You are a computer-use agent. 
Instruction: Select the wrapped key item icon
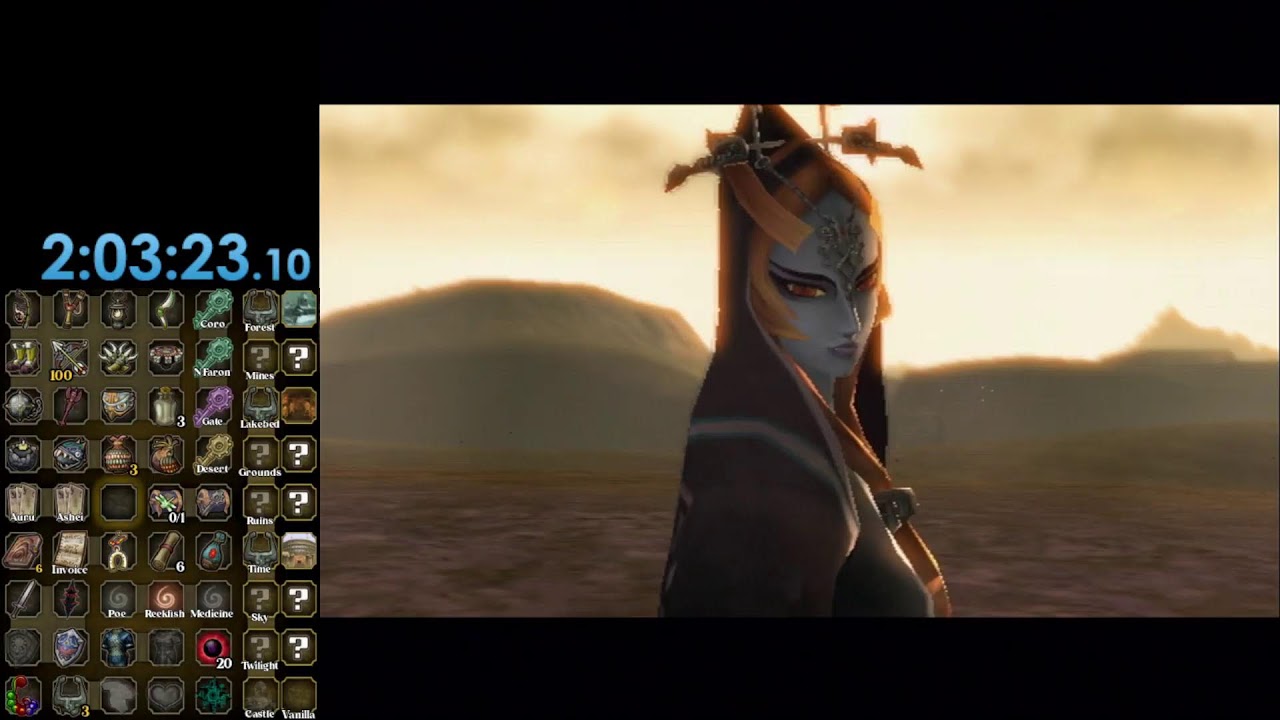tap(213, 502)
